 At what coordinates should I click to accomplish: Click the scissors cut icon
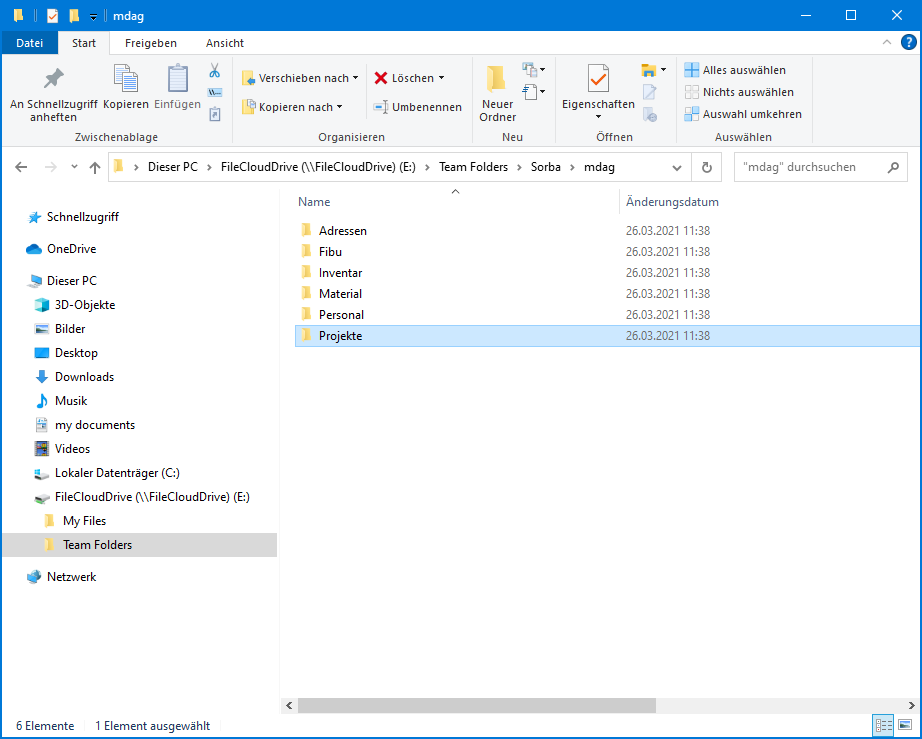[x=215, y=71]
